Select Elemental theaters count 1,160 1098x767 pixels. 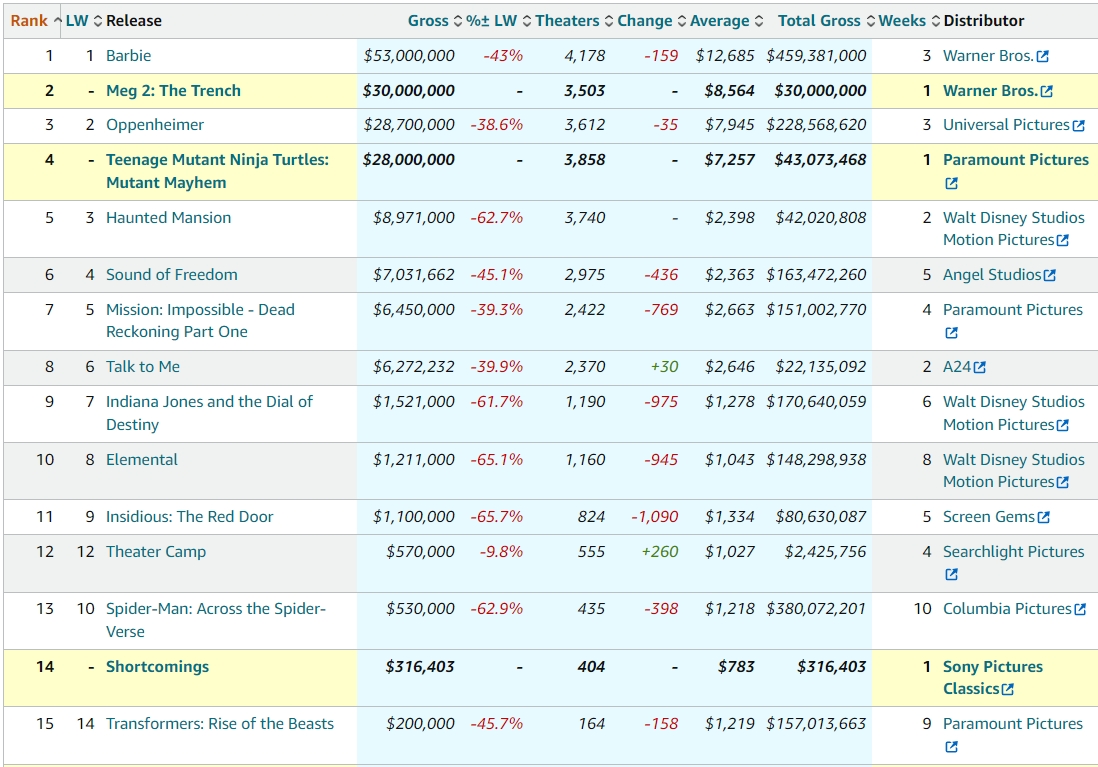pos(585,459)
